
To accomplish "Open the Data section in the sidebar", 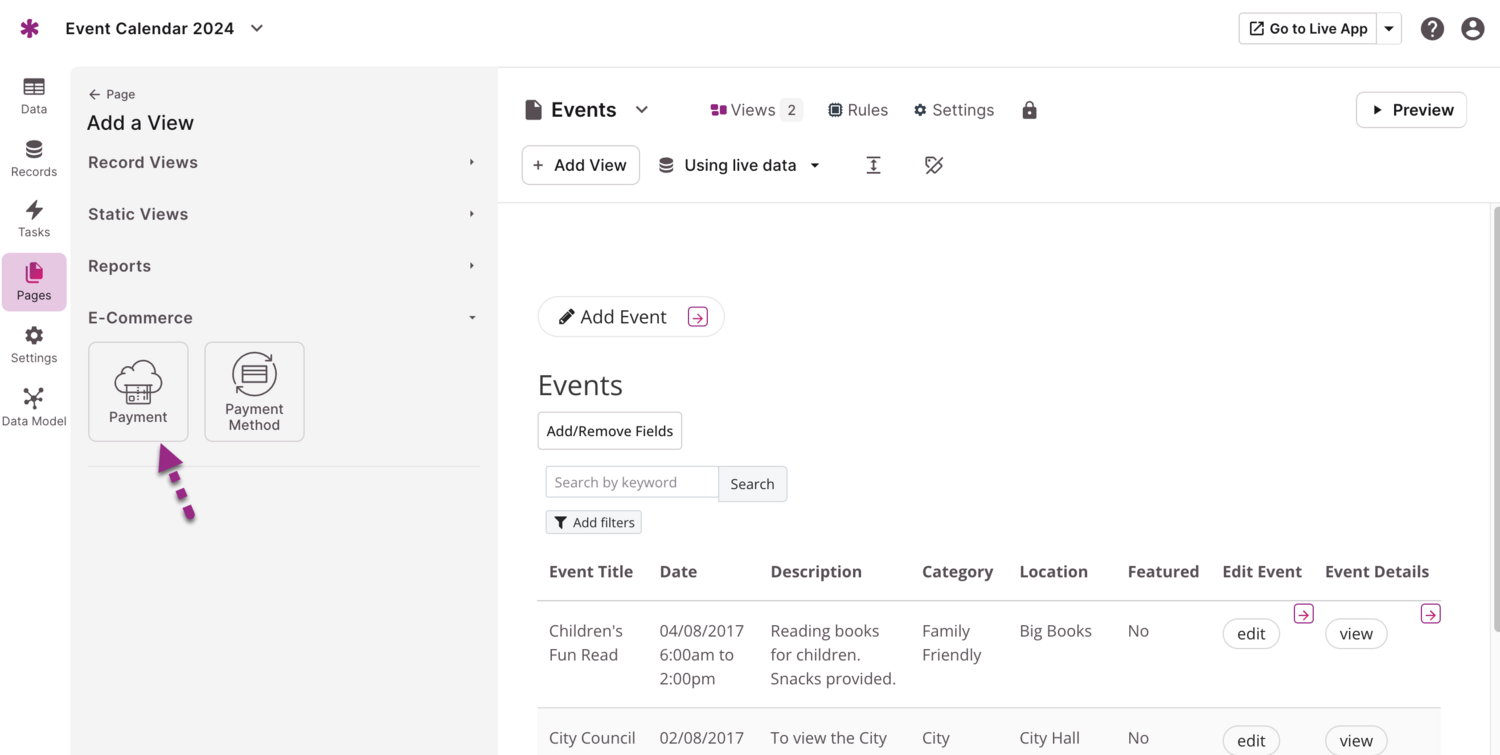I will click(33, 95).
